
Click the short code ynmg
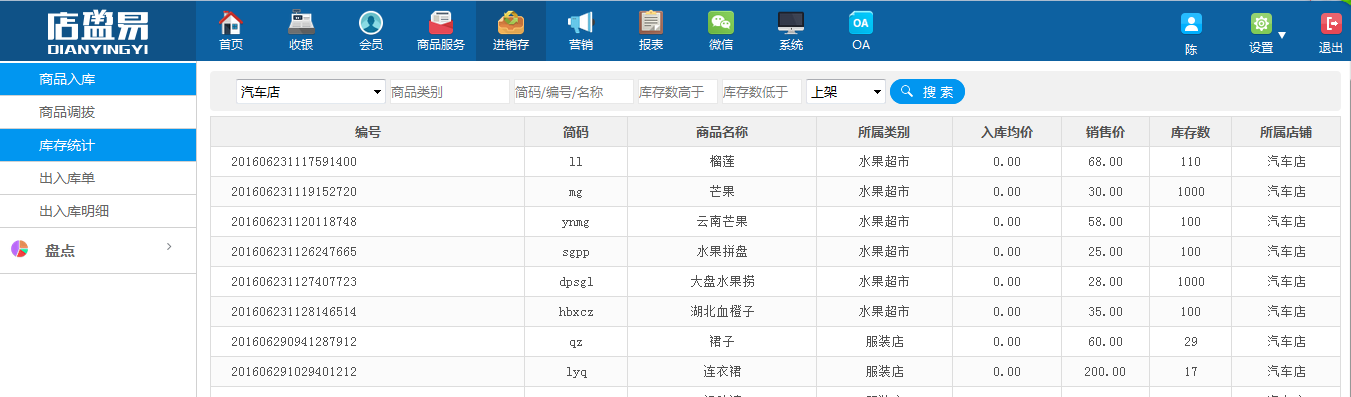[576, 222]
